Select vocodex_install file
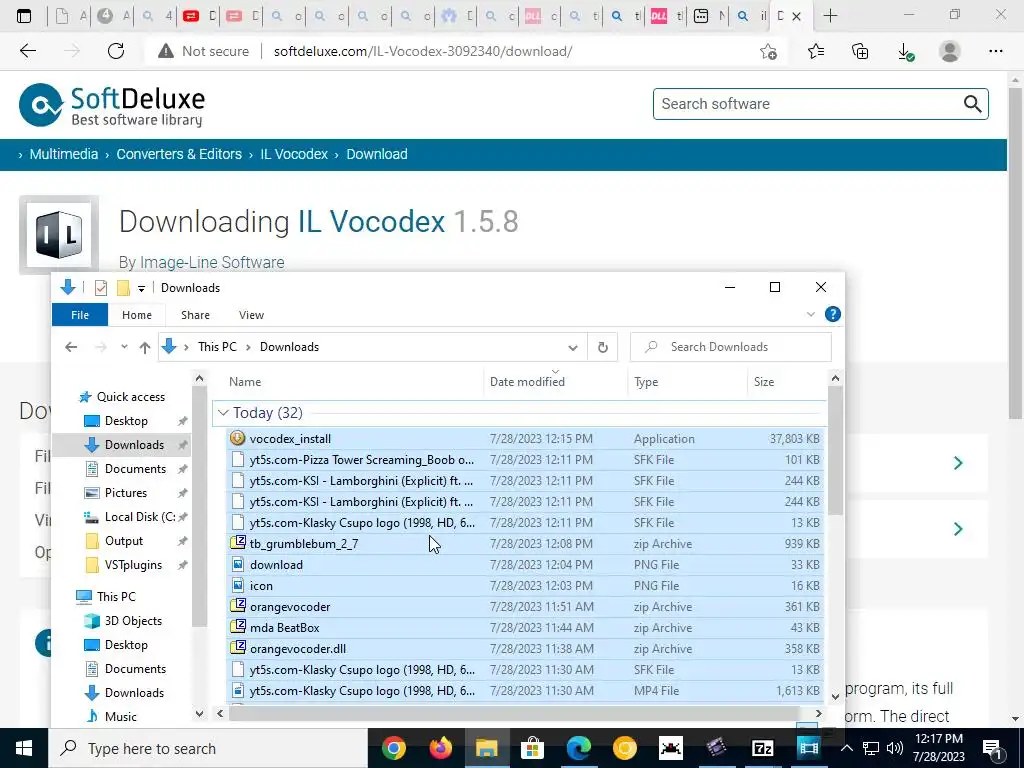The image size is (1024, 768). [x=525, y=439]
